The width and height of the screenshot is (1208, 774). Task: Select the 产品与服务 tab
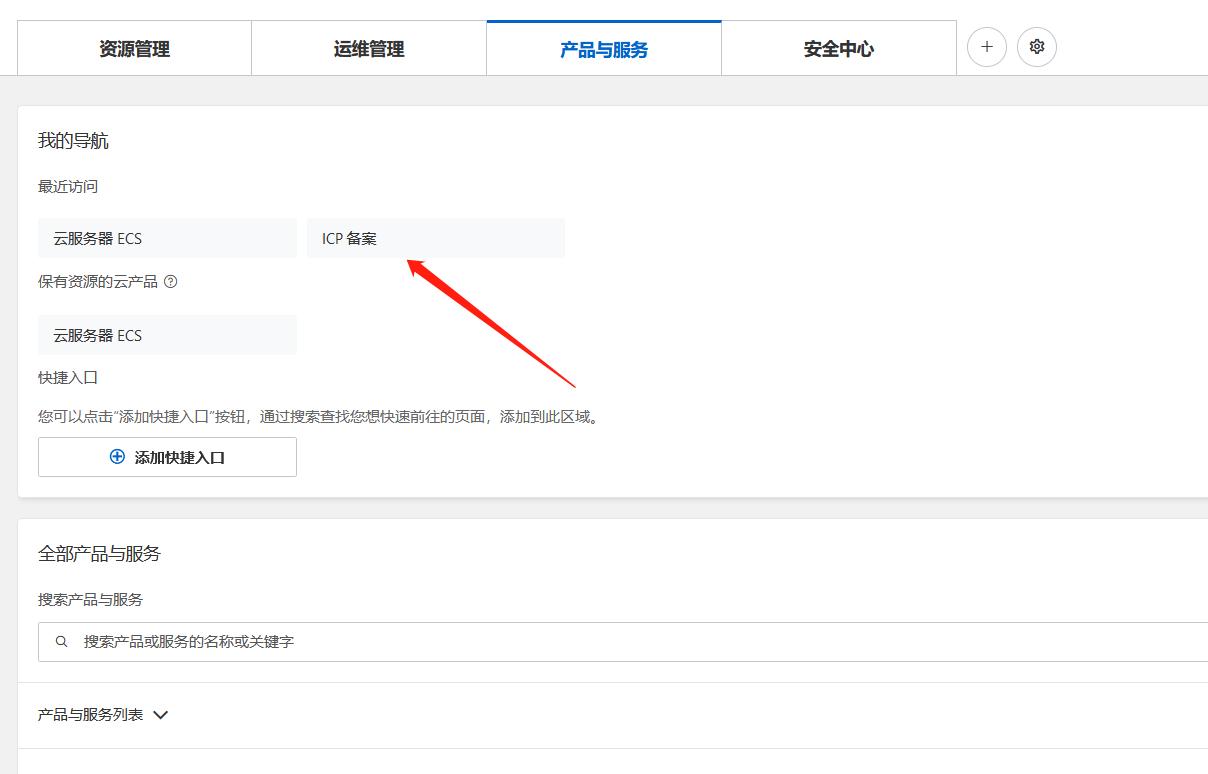tap(603, 47)
